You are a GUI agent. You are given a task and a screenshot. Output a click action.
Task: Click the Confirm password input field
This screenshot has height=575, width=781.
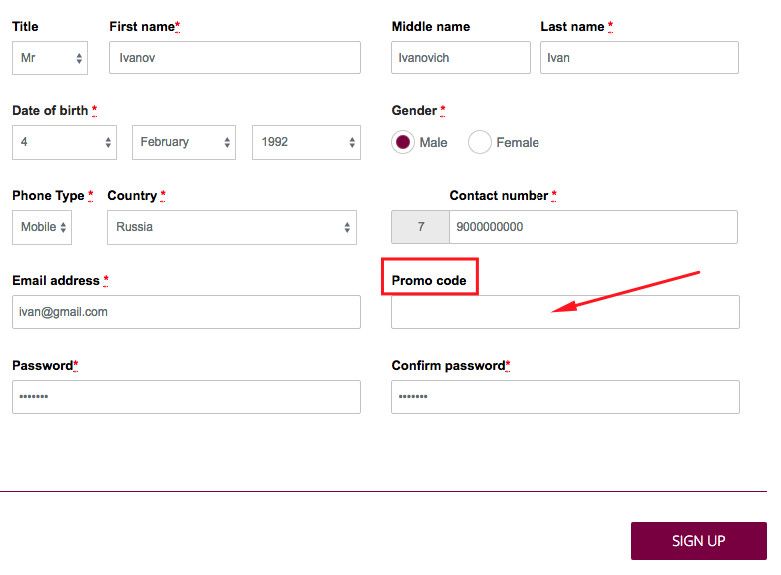(565, 397)
